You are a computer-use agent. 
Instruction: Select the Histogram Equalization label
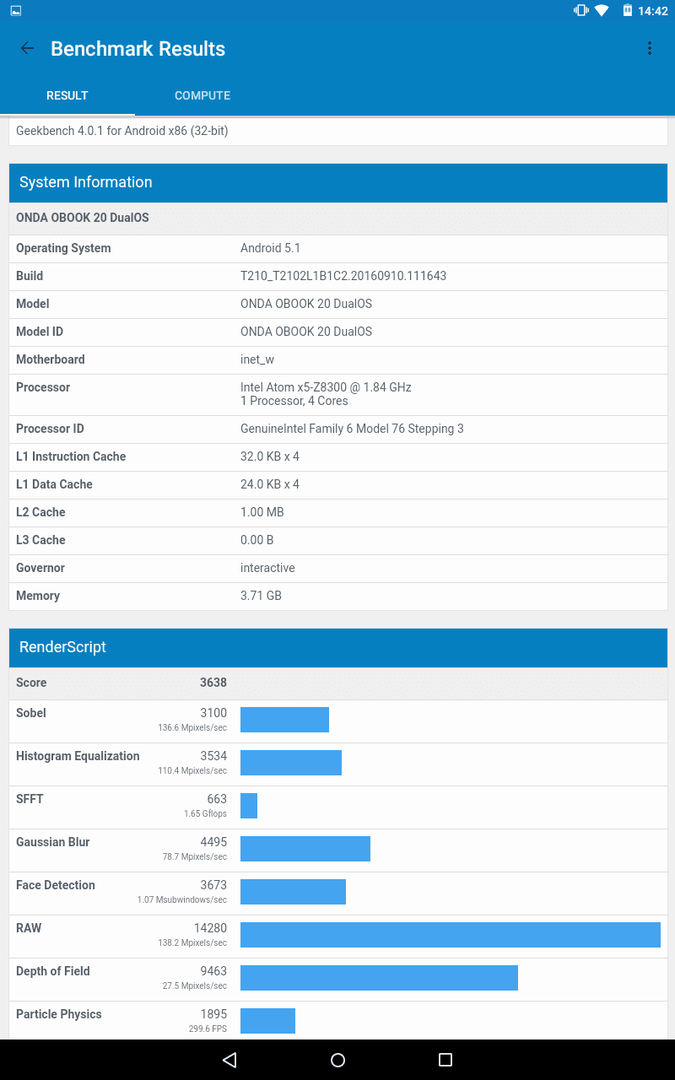click(78, 756)
